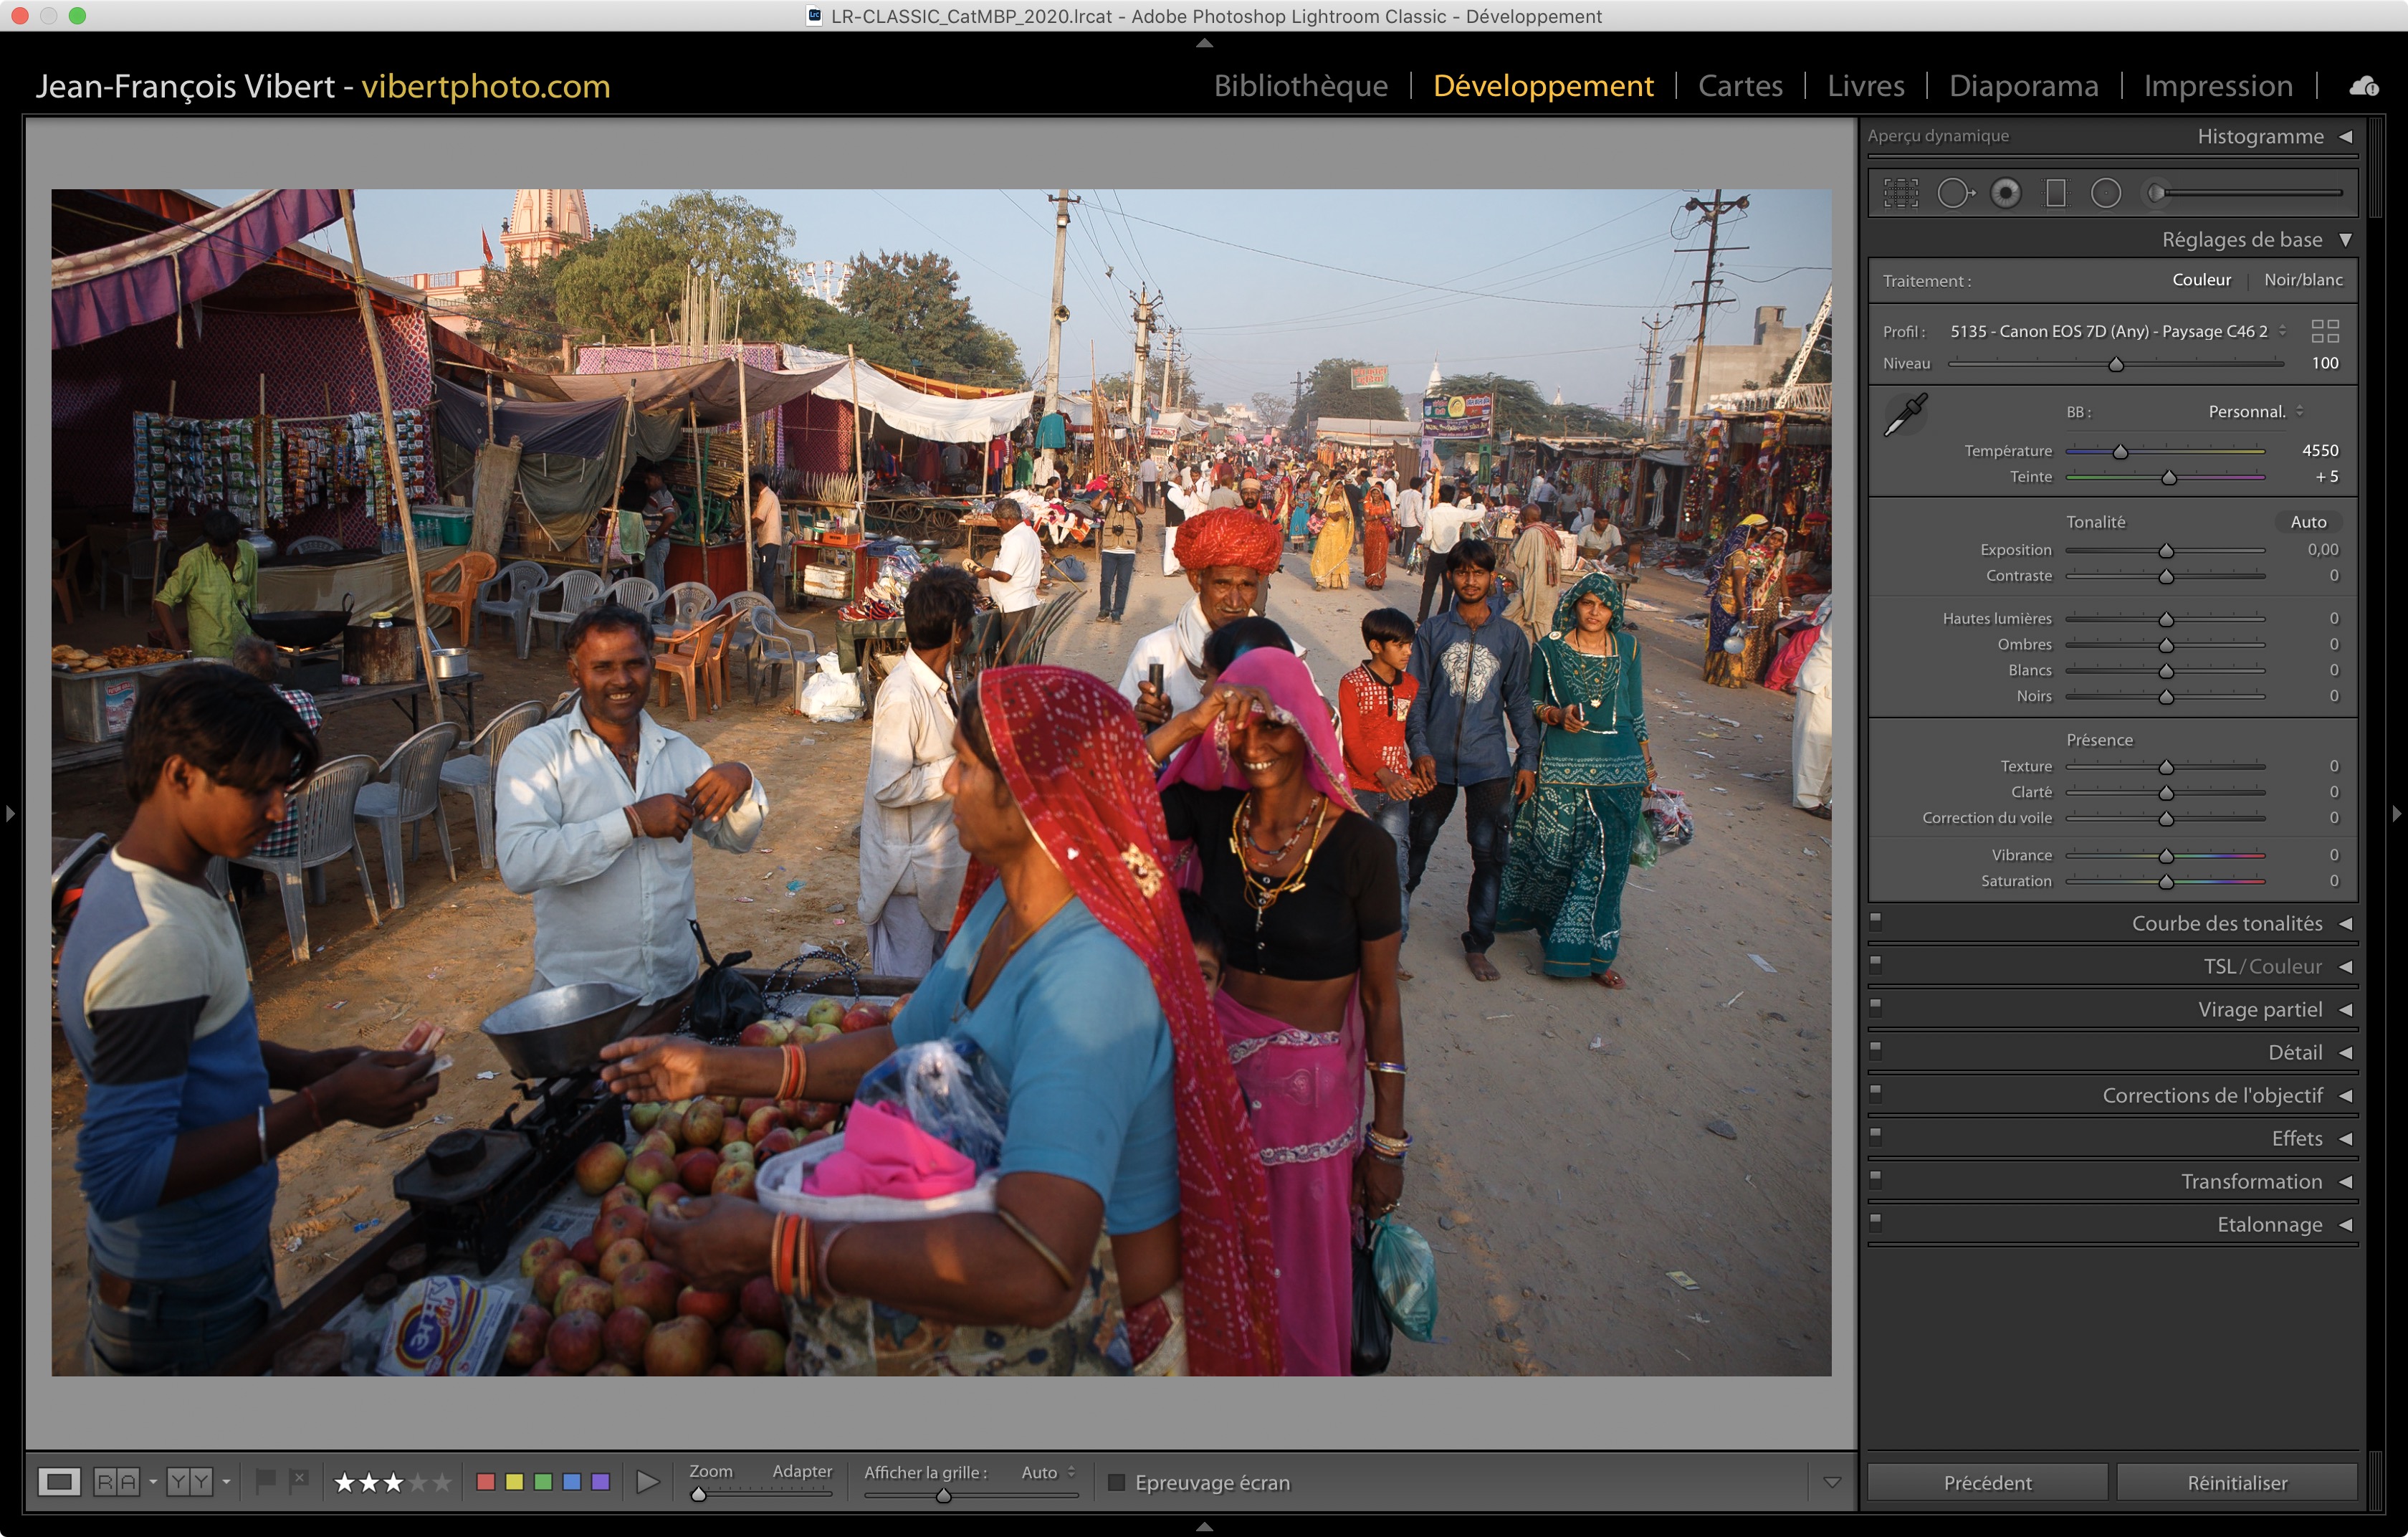Image resolution: width=2408 pixels, height=1537 pixels.
Task: Pick the Radial Filter tool
Action: pos(2105,193)
